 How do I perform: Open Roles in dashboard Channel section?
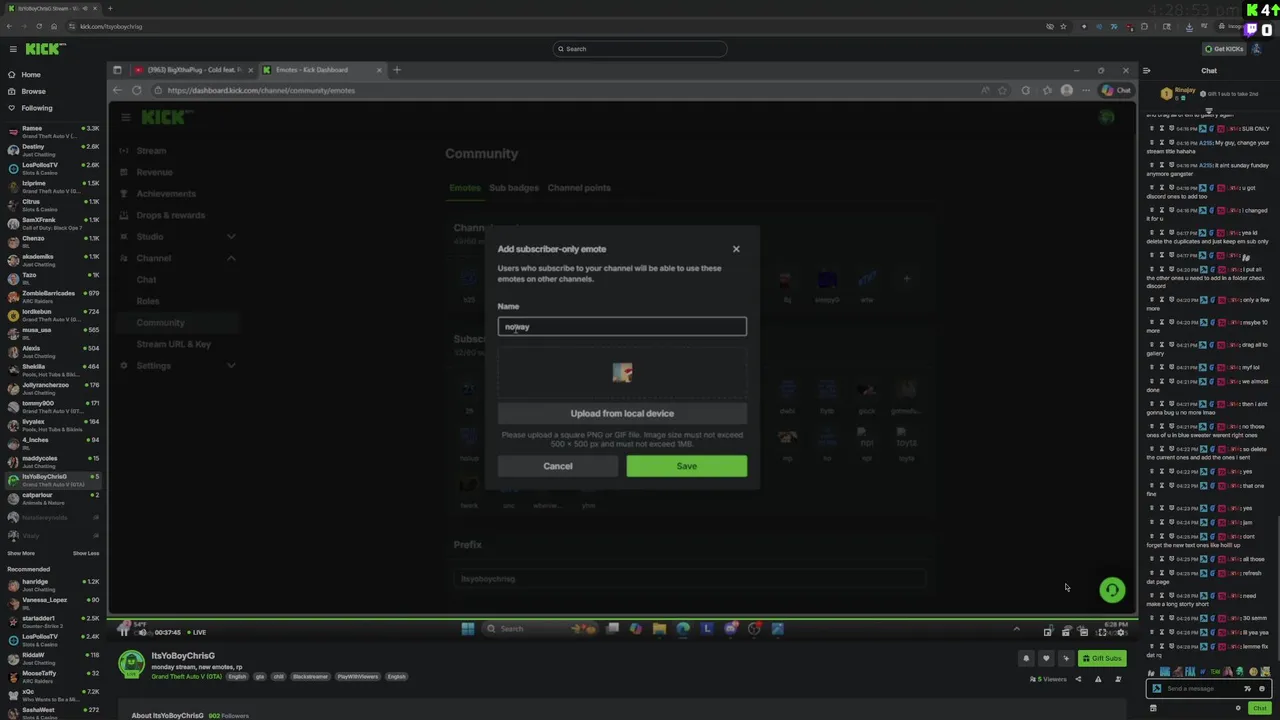click(x=148, y=301)
